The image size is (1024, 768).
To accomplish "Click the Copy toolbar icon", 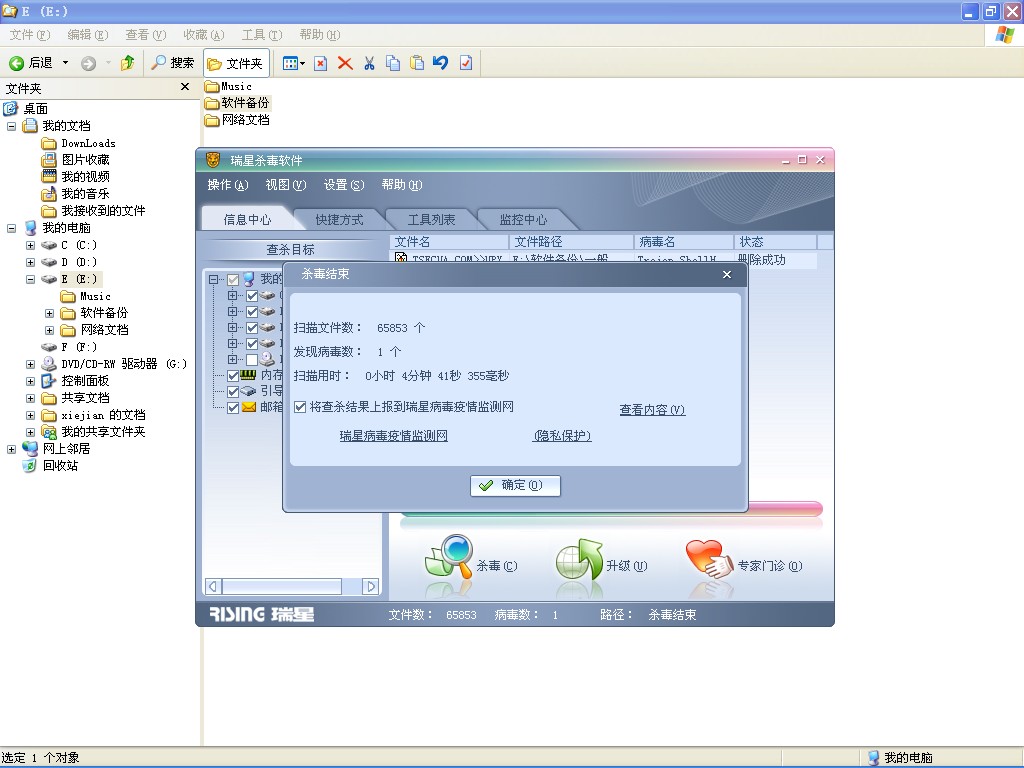I will (x=392, y=63).
